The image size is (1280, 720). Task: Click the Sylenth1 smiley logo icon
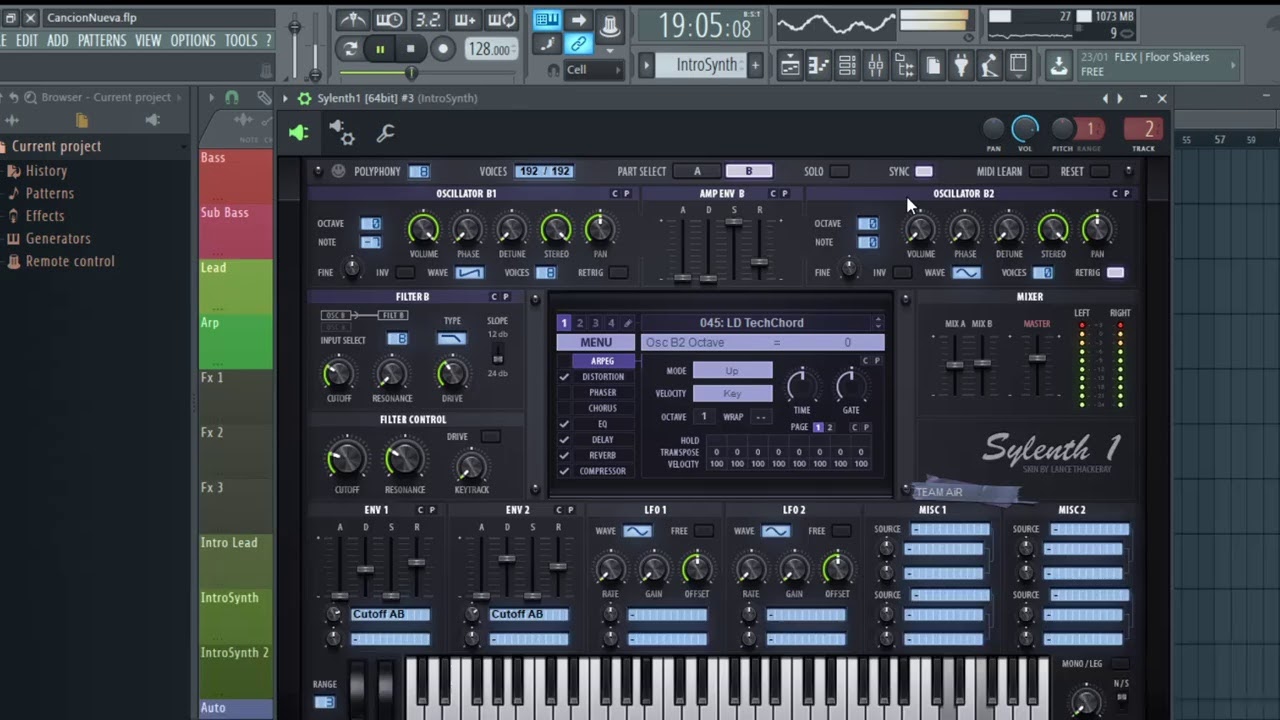pyautogui.click(x=338, y=171)
